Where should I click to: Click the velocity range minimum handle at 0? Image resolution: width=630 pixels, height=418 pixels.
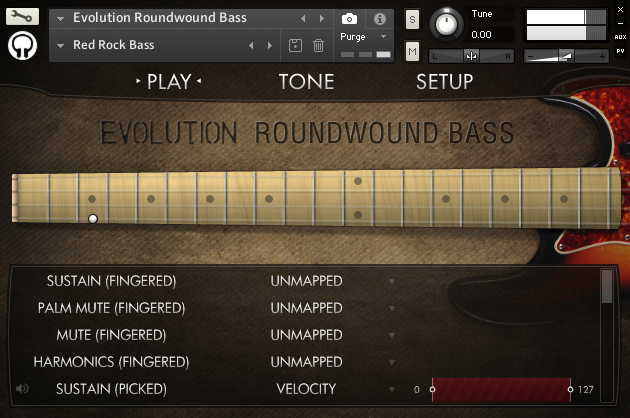[432, 389]
